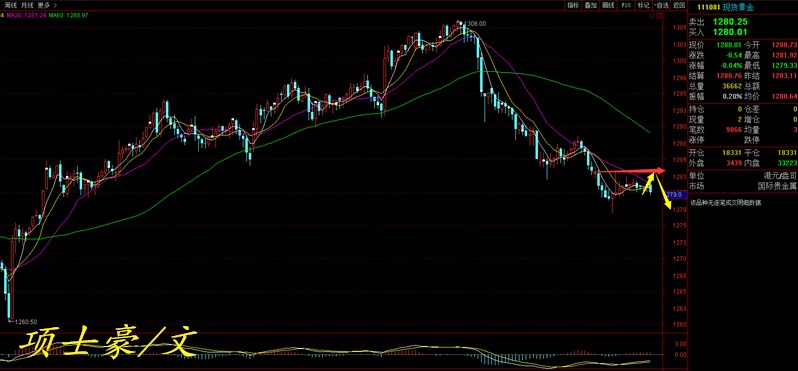Viewport: 798px width, 371px height.
Task: Open the F10 info button
Action: [x=626, y=5]
